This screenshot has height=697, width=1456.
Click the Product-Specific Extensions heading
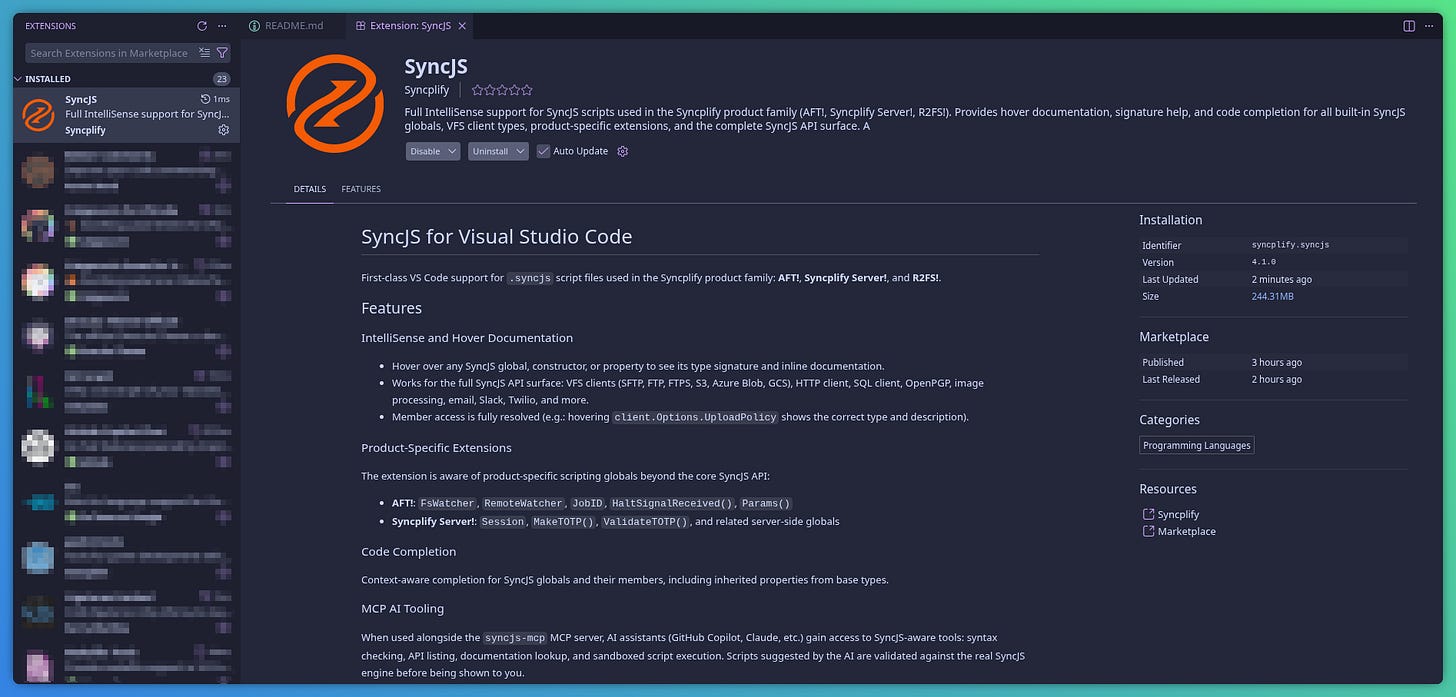[x=436, y=448]
